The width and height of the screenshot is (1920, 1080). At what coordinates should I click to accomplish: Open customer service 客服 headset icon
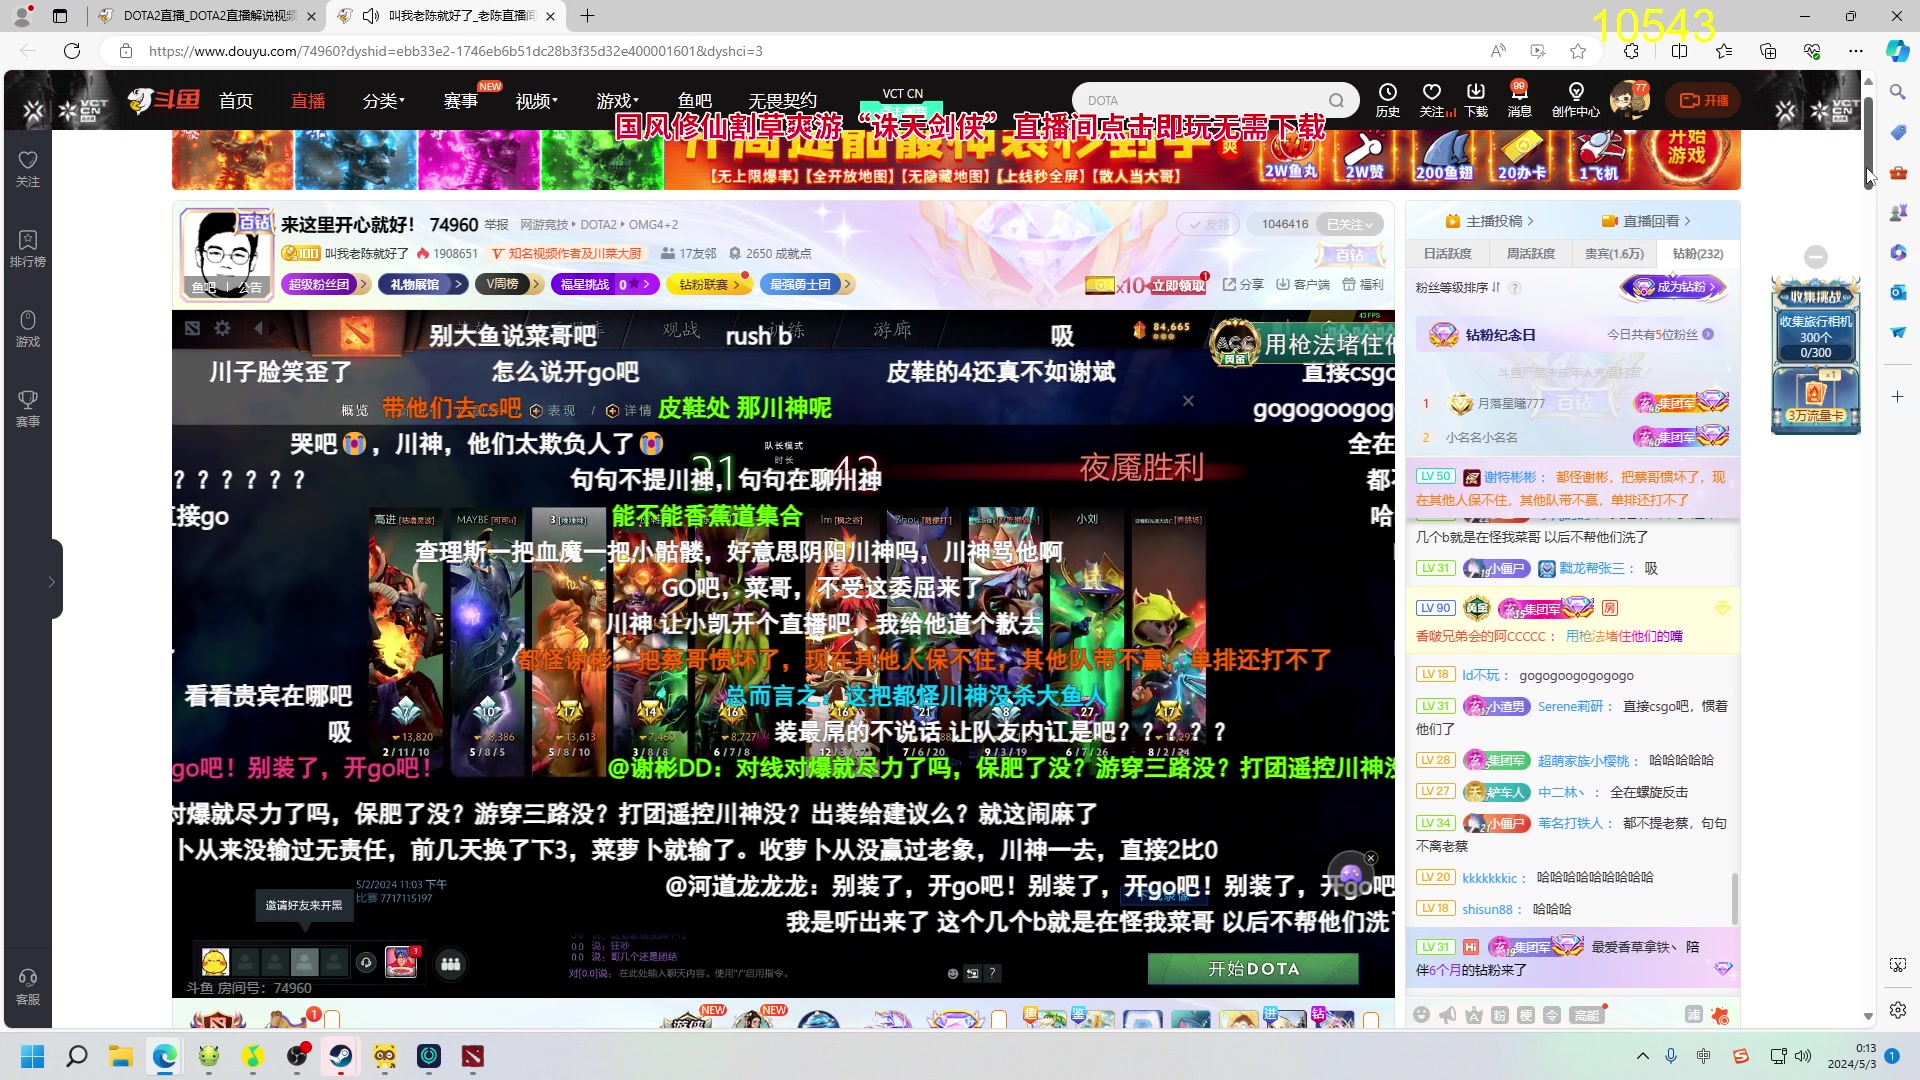coord(28,977)
